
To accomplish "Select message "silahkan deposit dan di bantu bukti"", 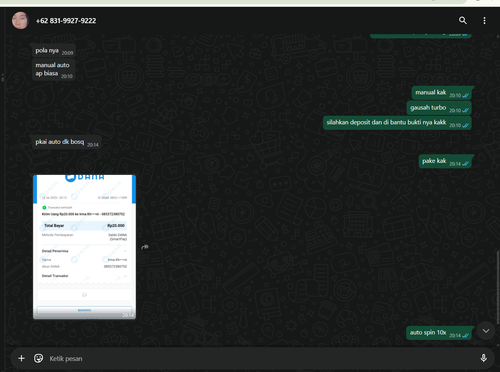I will coord(397,123).
